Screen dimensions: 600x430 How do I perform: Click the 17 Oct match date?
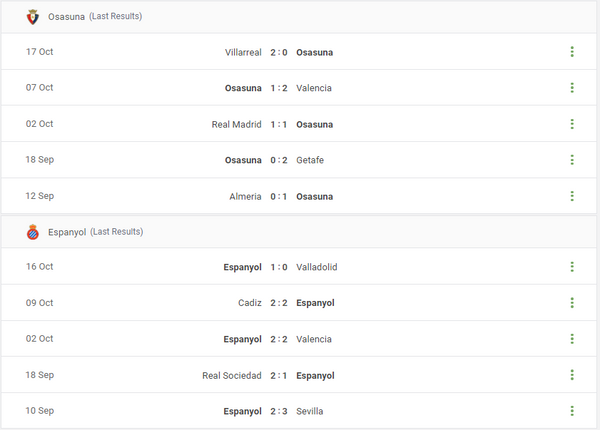[x=39, y=52]
